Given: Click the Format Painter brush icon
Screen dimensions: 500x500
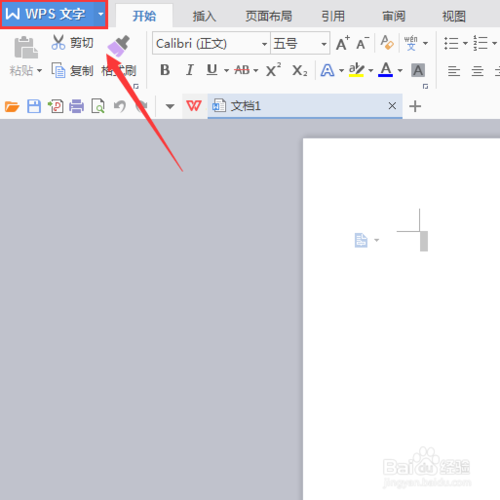Looking at the screenshot, I should [119, 46].
